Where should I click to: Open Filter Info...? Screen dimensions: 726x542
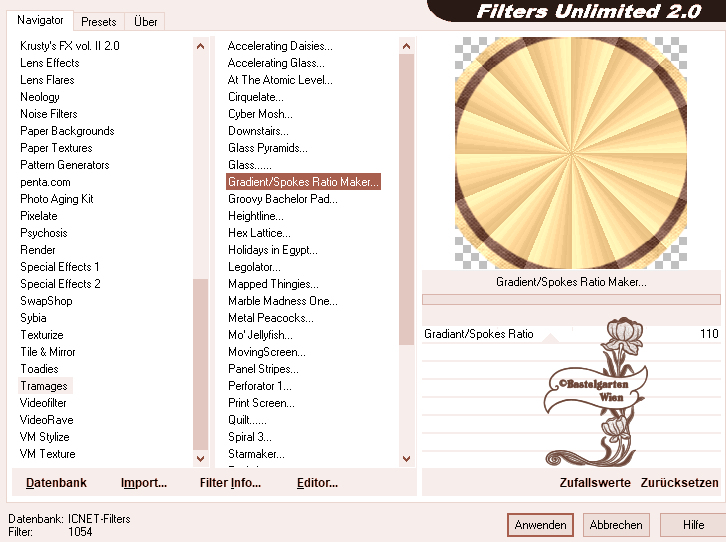click(230, 483)
